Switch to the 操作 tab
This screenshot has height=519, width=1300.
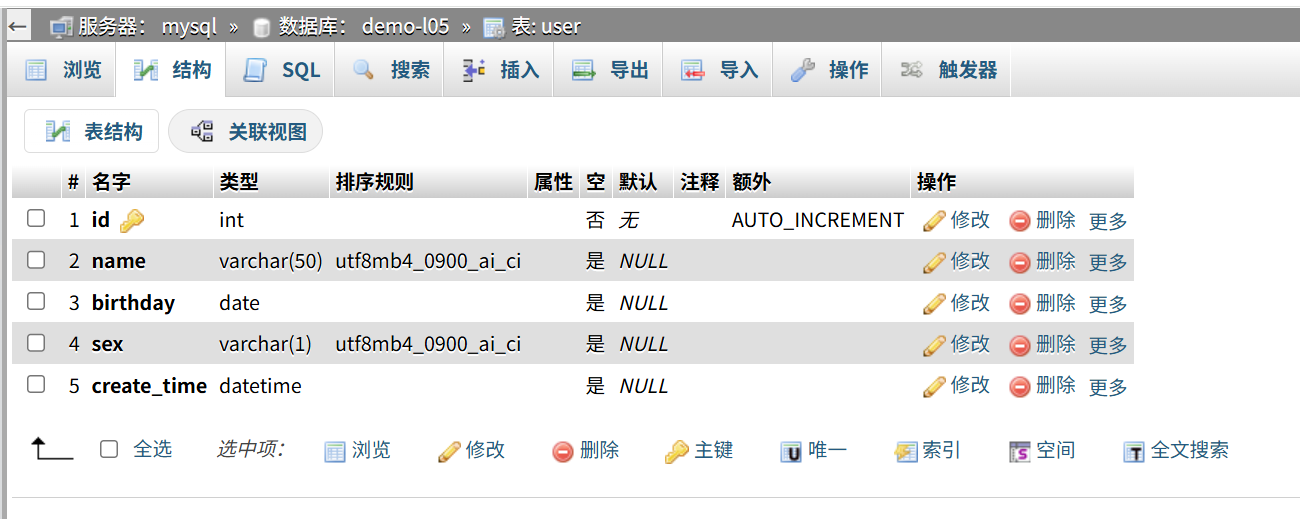click(828, 70)
